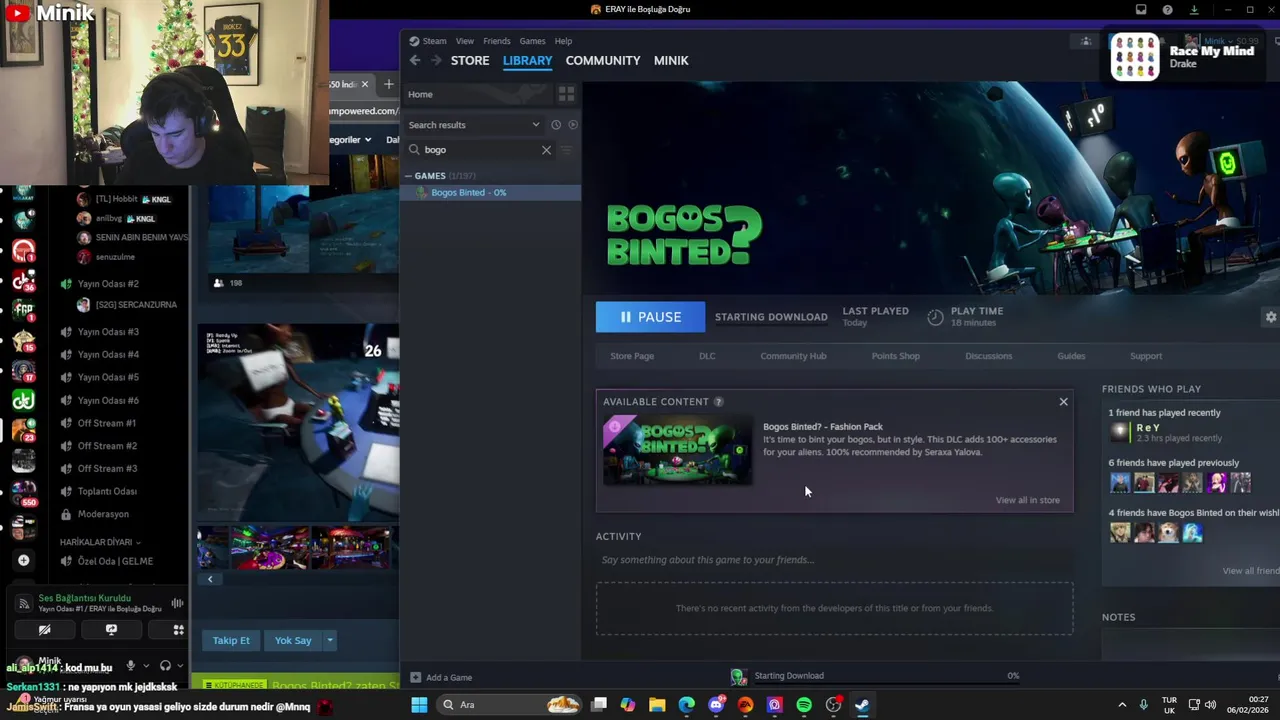The width and height of the screenshot is (1280, 720).
Task: Open Discord from the Windows taskbar
Action: (x=716, y=705)
